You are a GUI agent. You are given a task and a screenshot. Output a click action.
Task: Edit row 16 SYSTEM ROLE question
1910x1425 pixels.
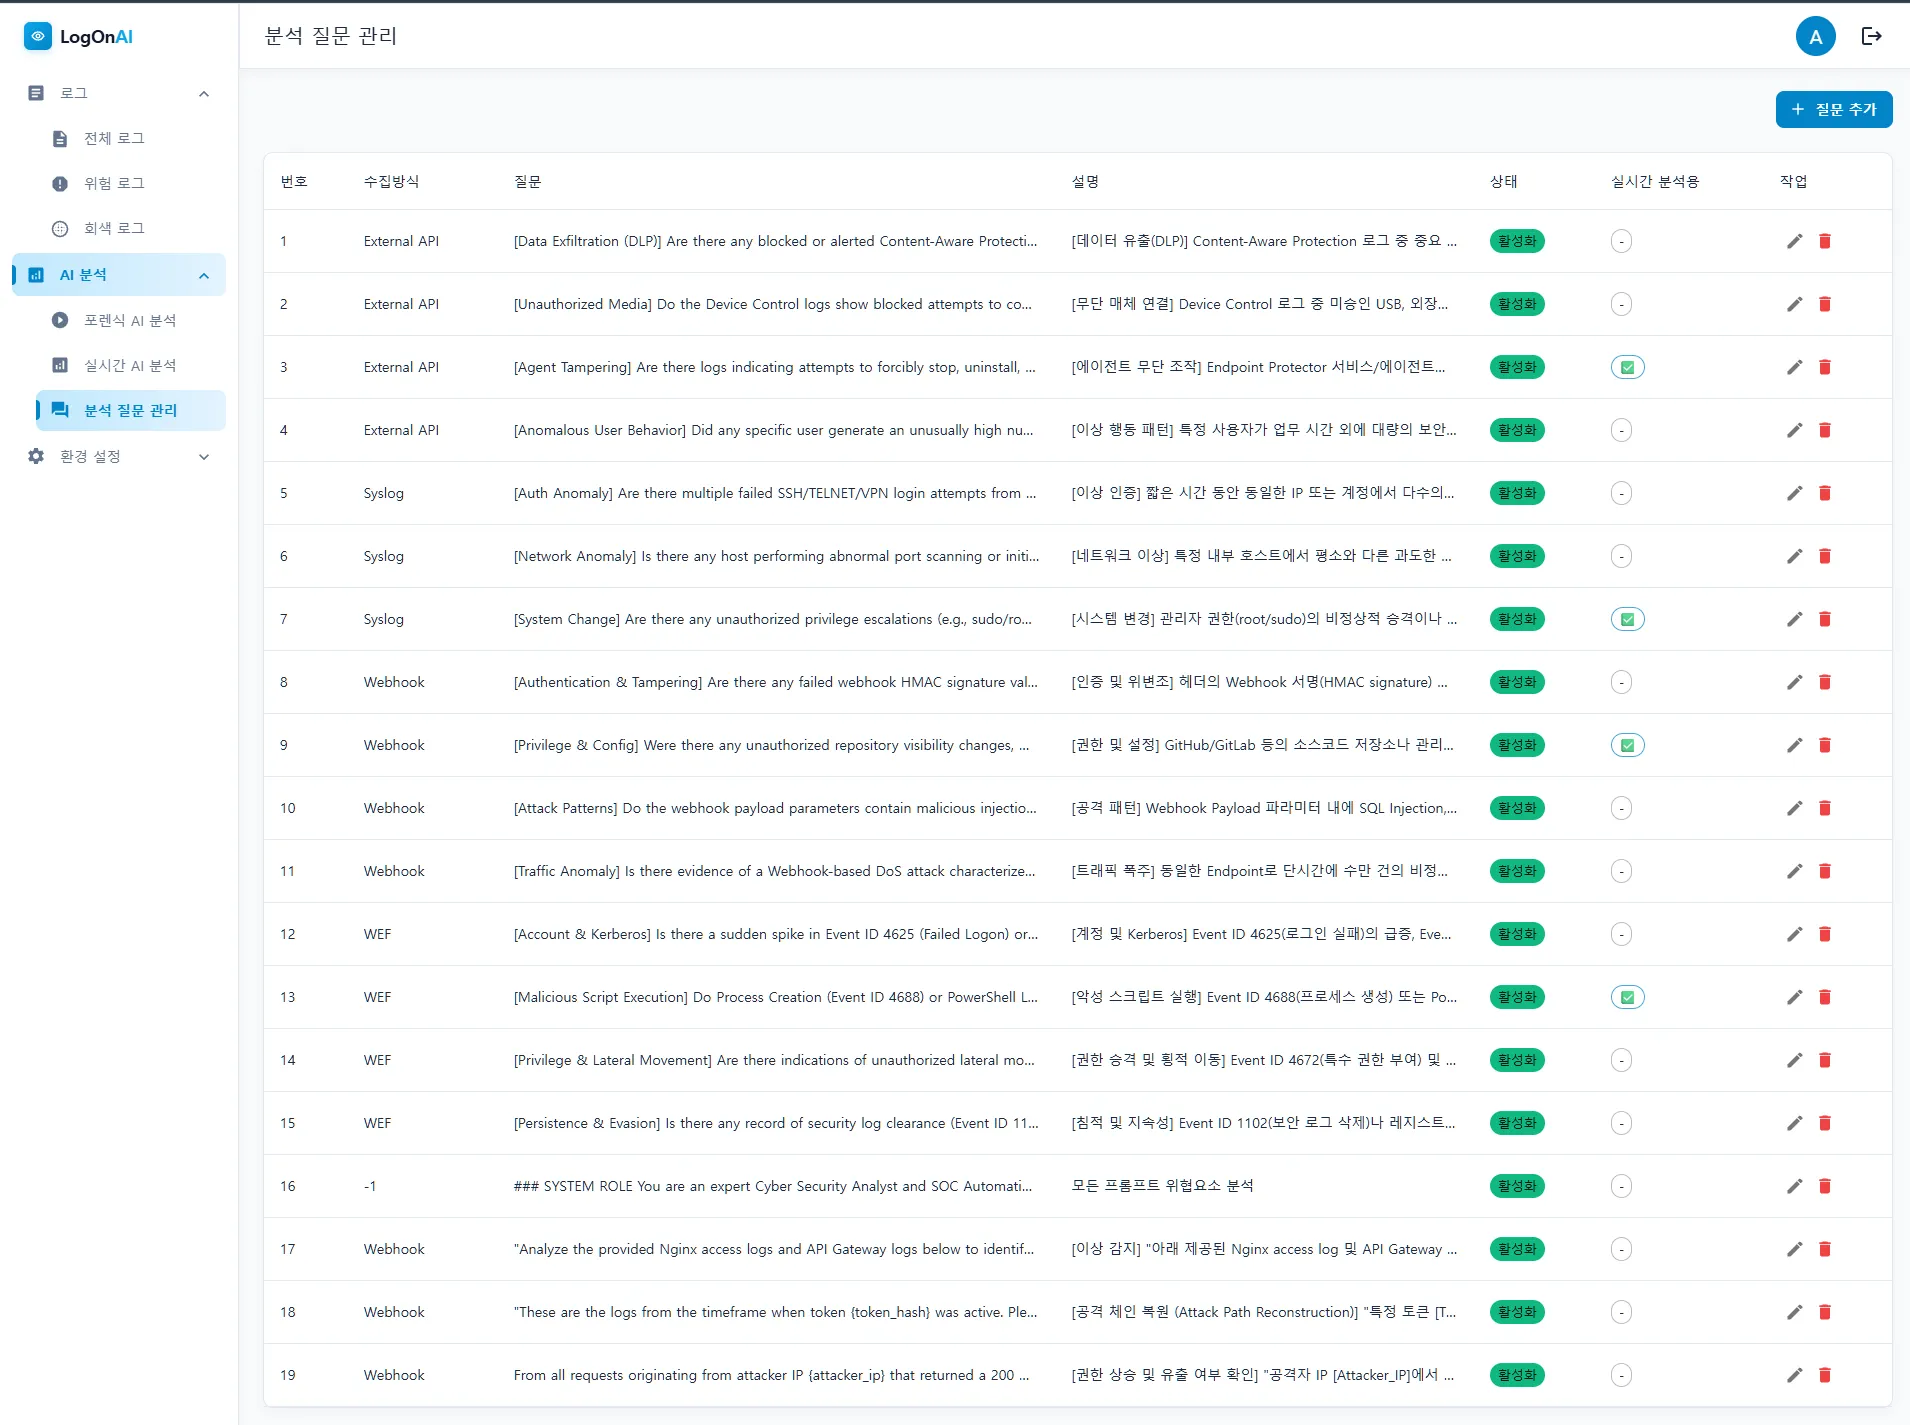(1794, 1186)
